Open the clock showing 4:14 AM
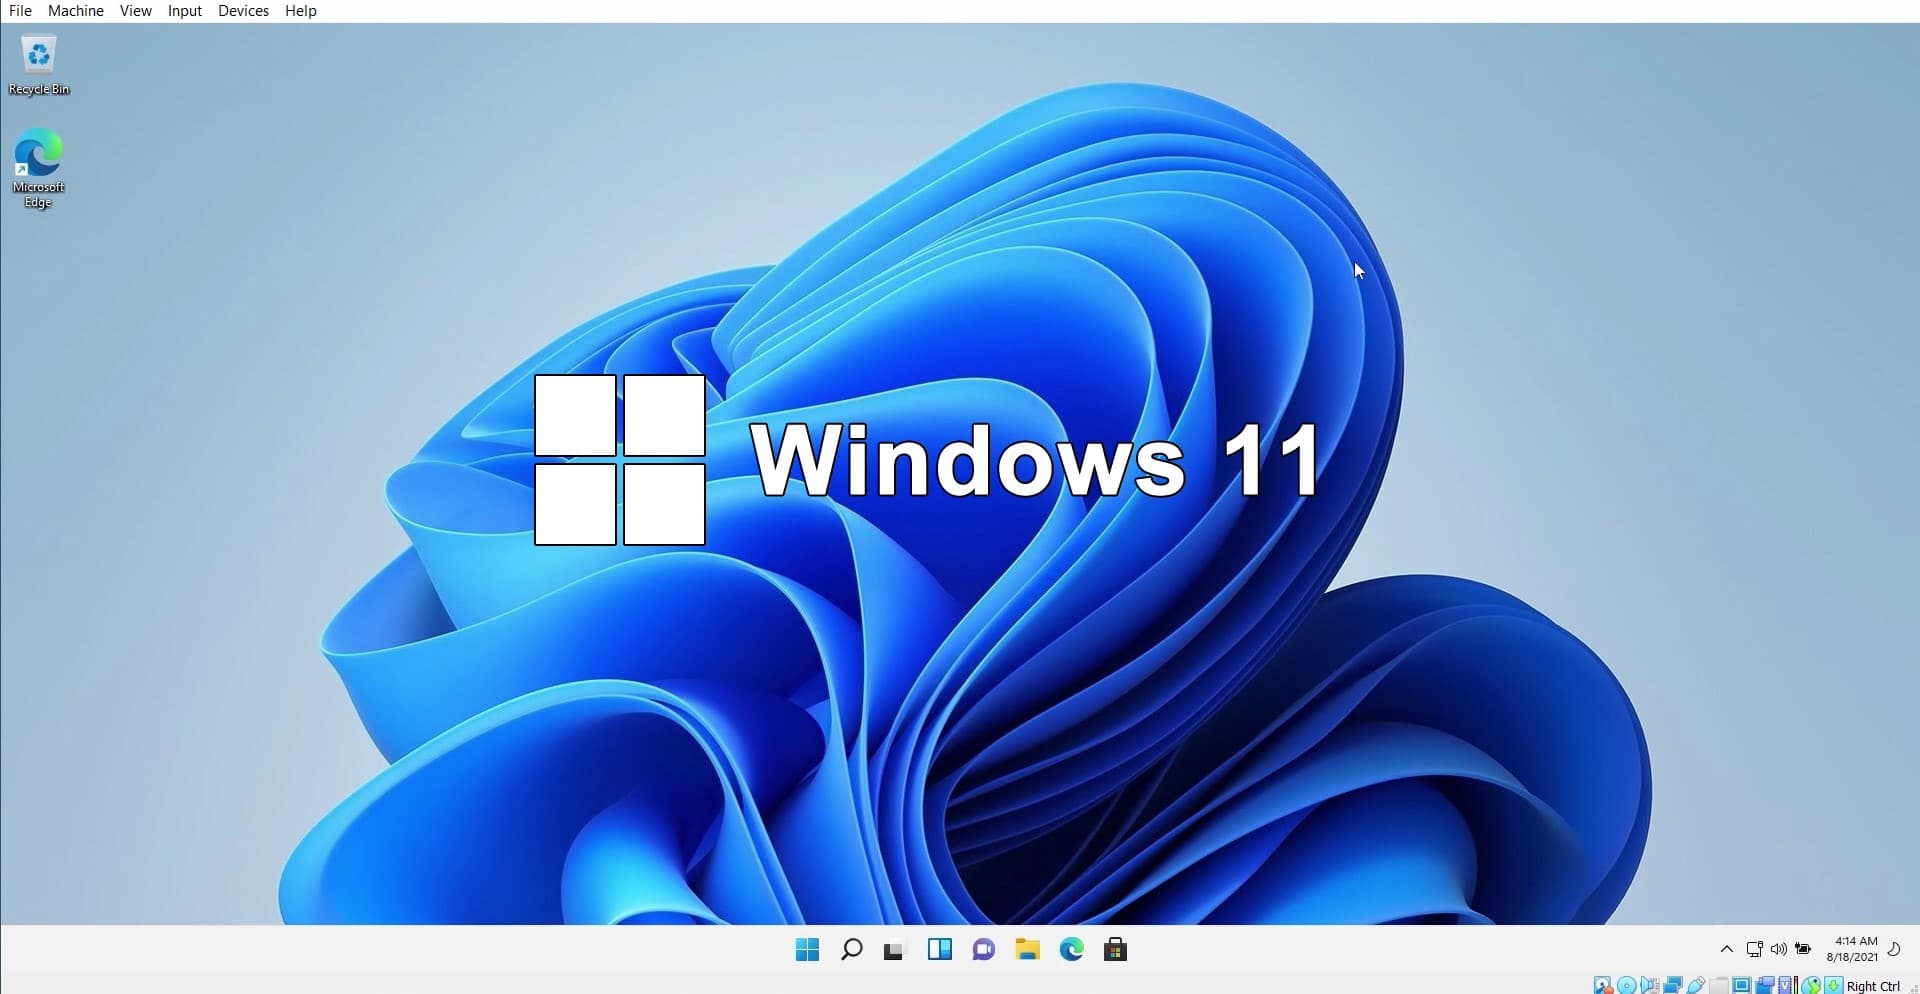Image resolution: width=1920 pixels, height=994 pixels. pos(1853,949)
